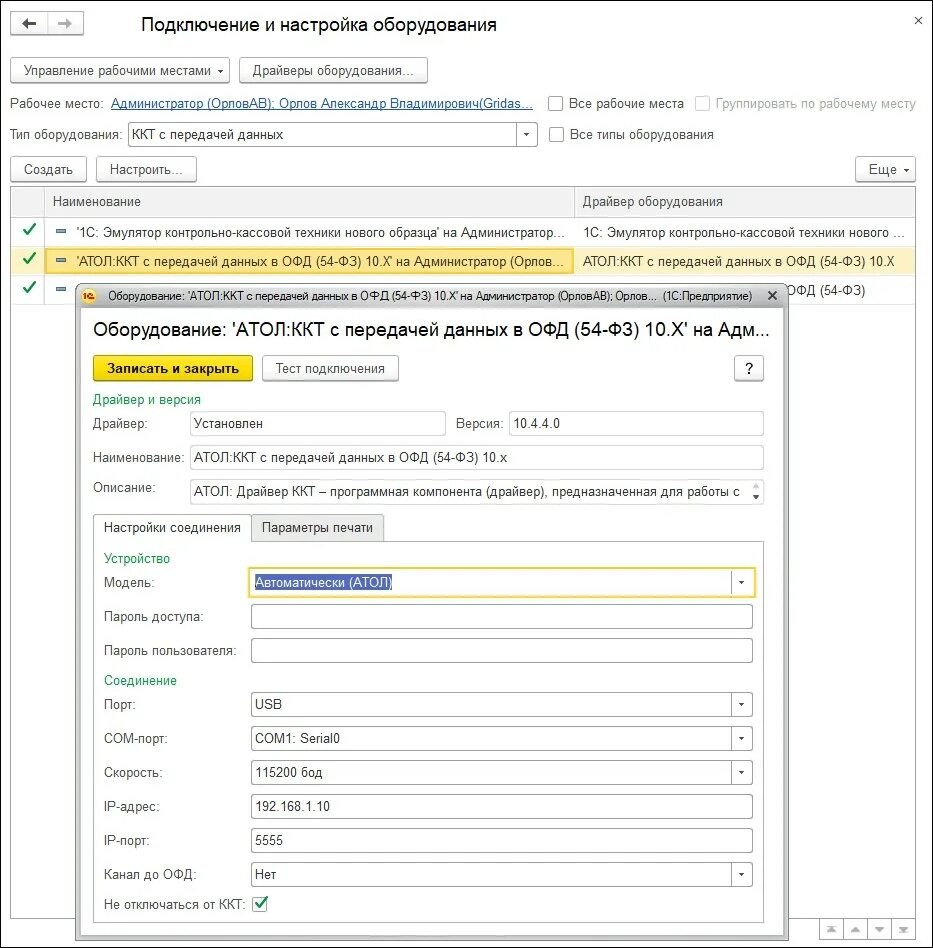
Task: Run the Тест подключения button
Action: [330, 368]
